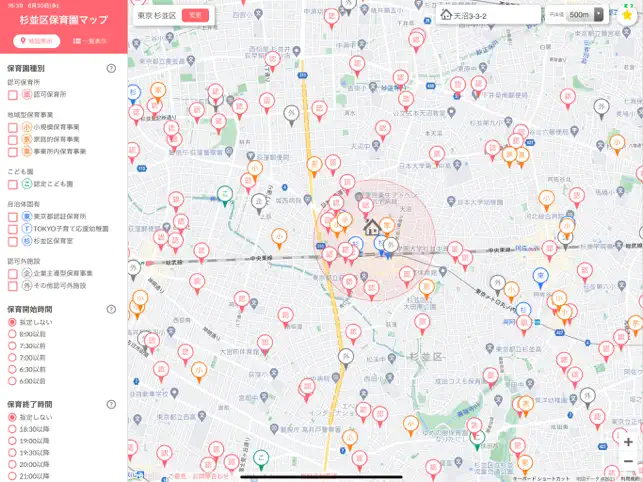Enable the その他認可外施設 checkbox
This screenshot has height=482, width=643.
[x=13, y=286]
